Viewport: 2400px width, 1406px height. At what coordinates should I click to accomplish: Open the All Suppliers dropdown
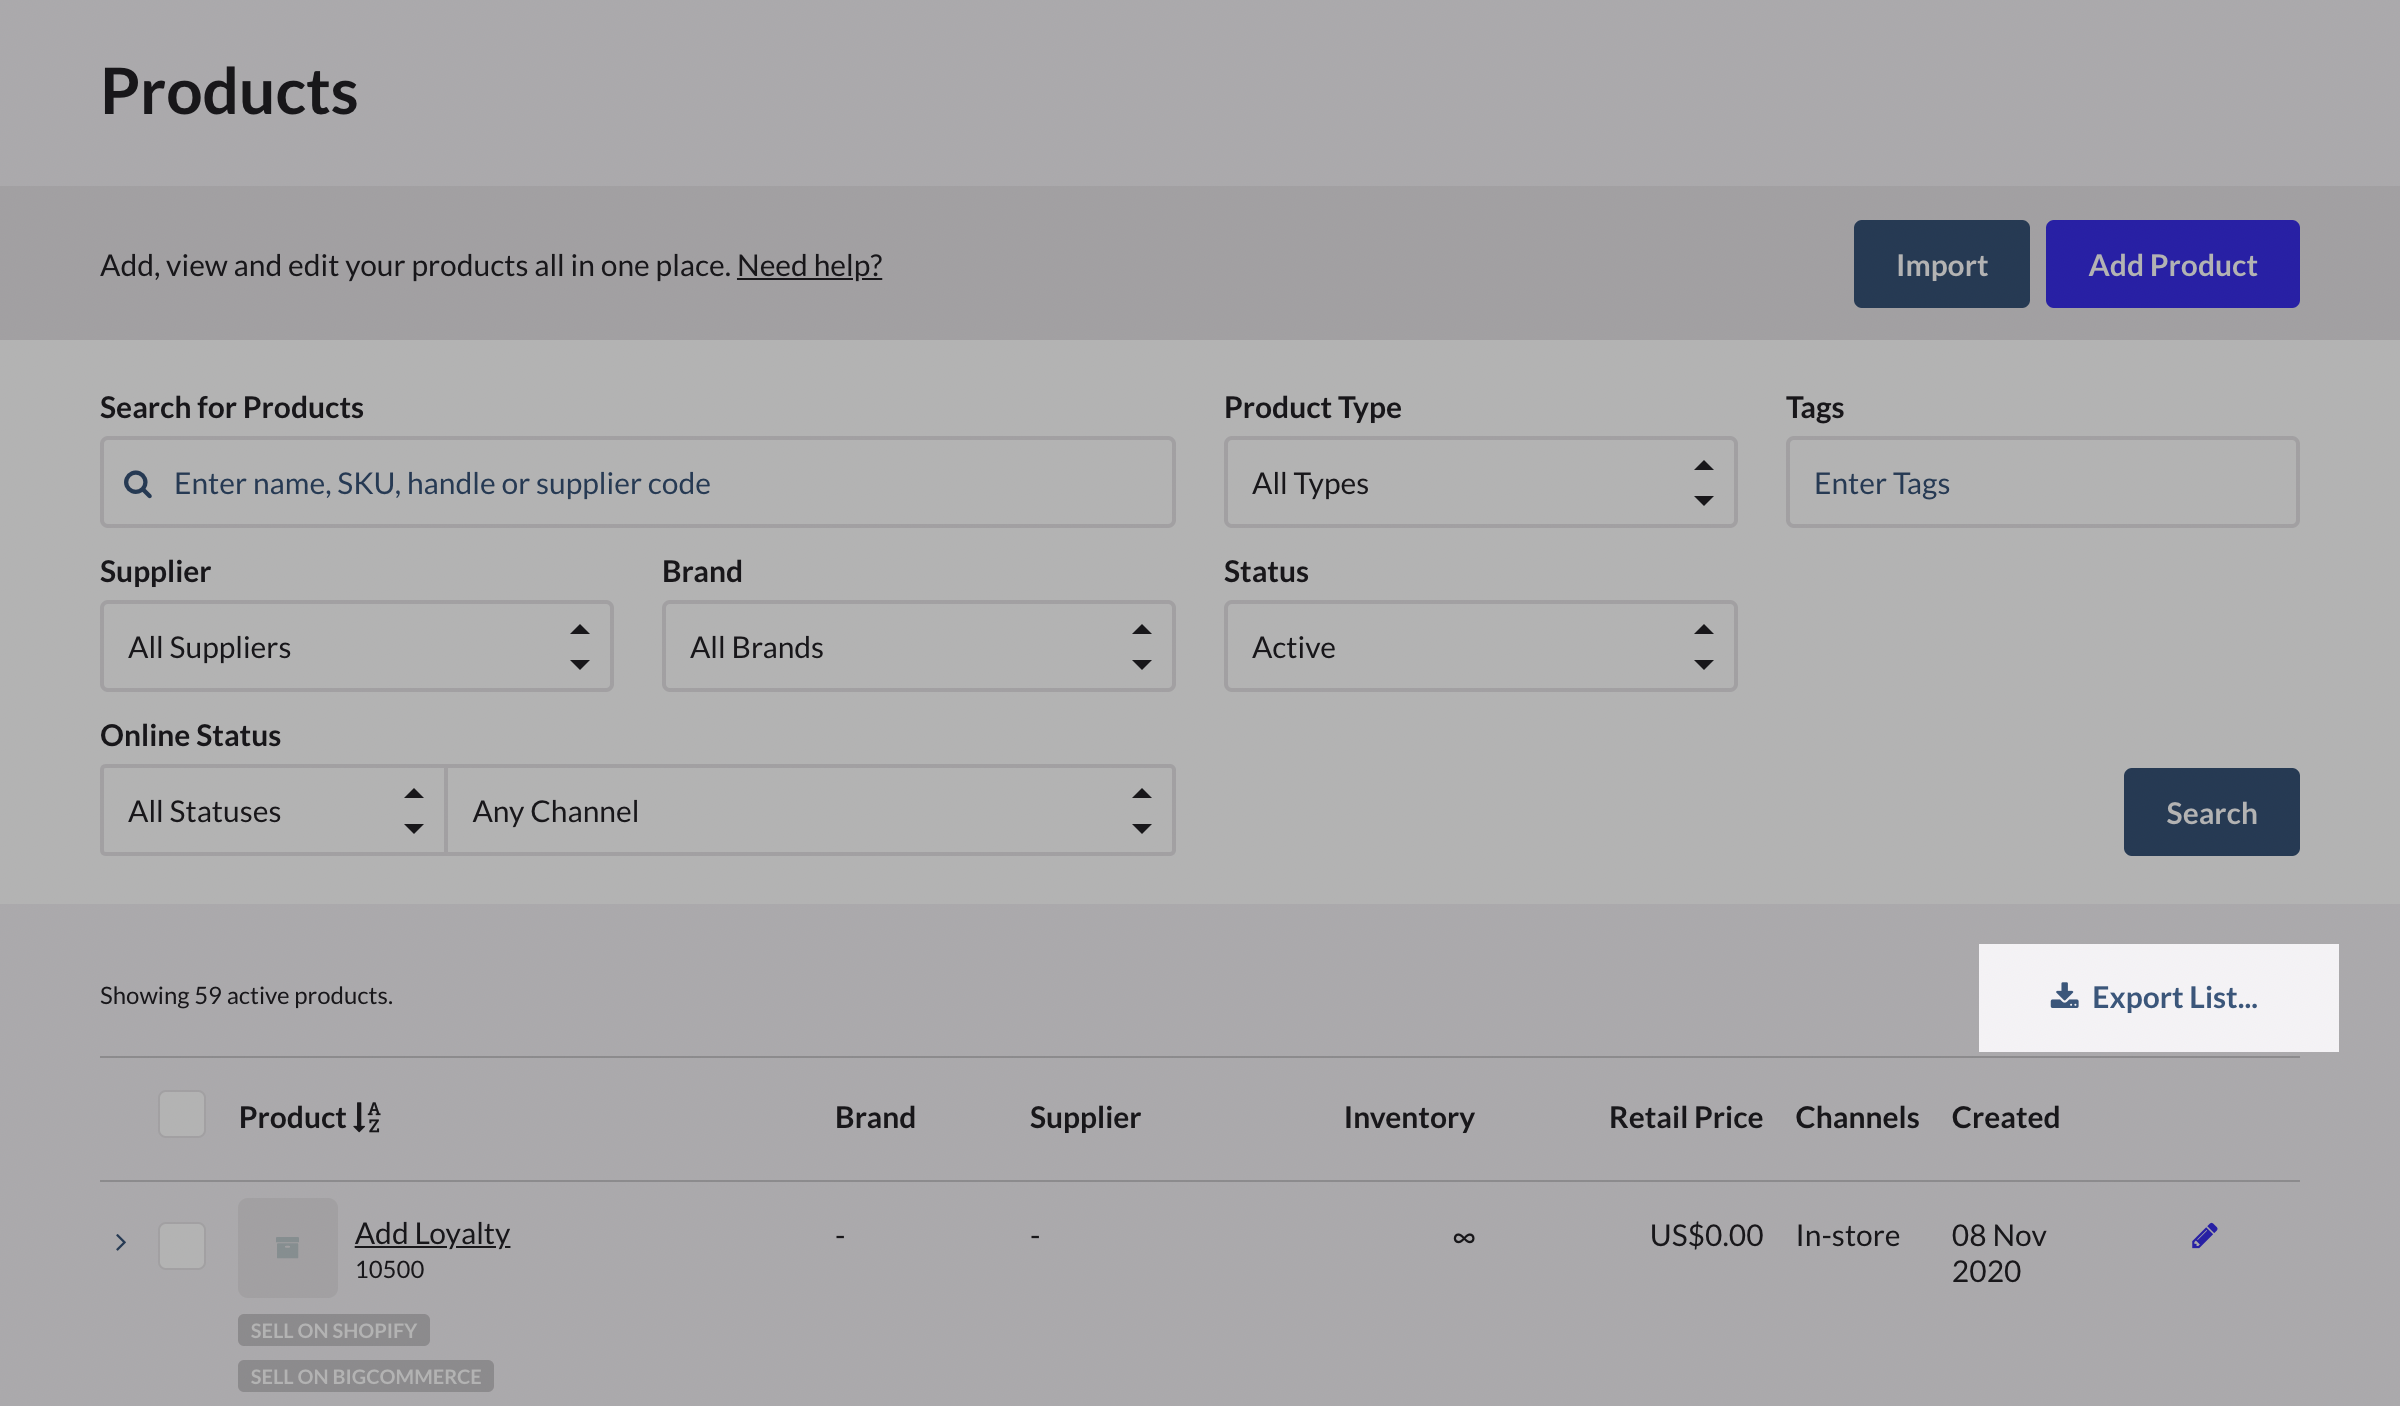tap(355, 646)
